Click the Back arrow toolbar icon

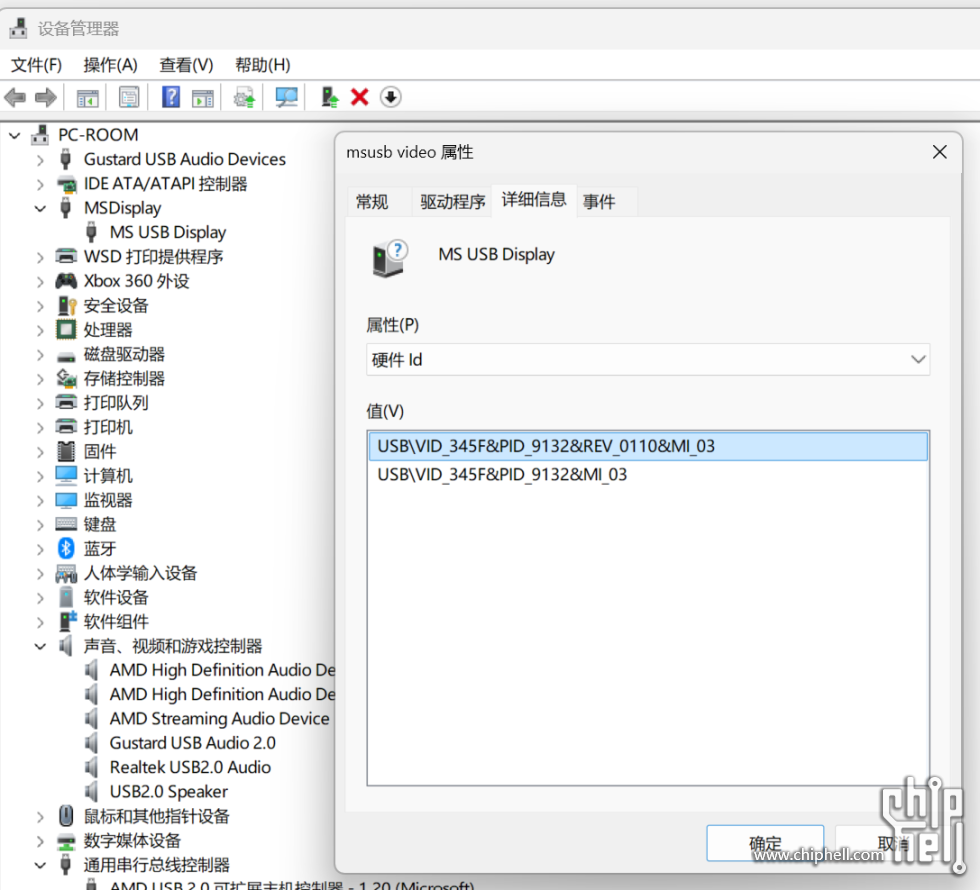tap(15, 98)
